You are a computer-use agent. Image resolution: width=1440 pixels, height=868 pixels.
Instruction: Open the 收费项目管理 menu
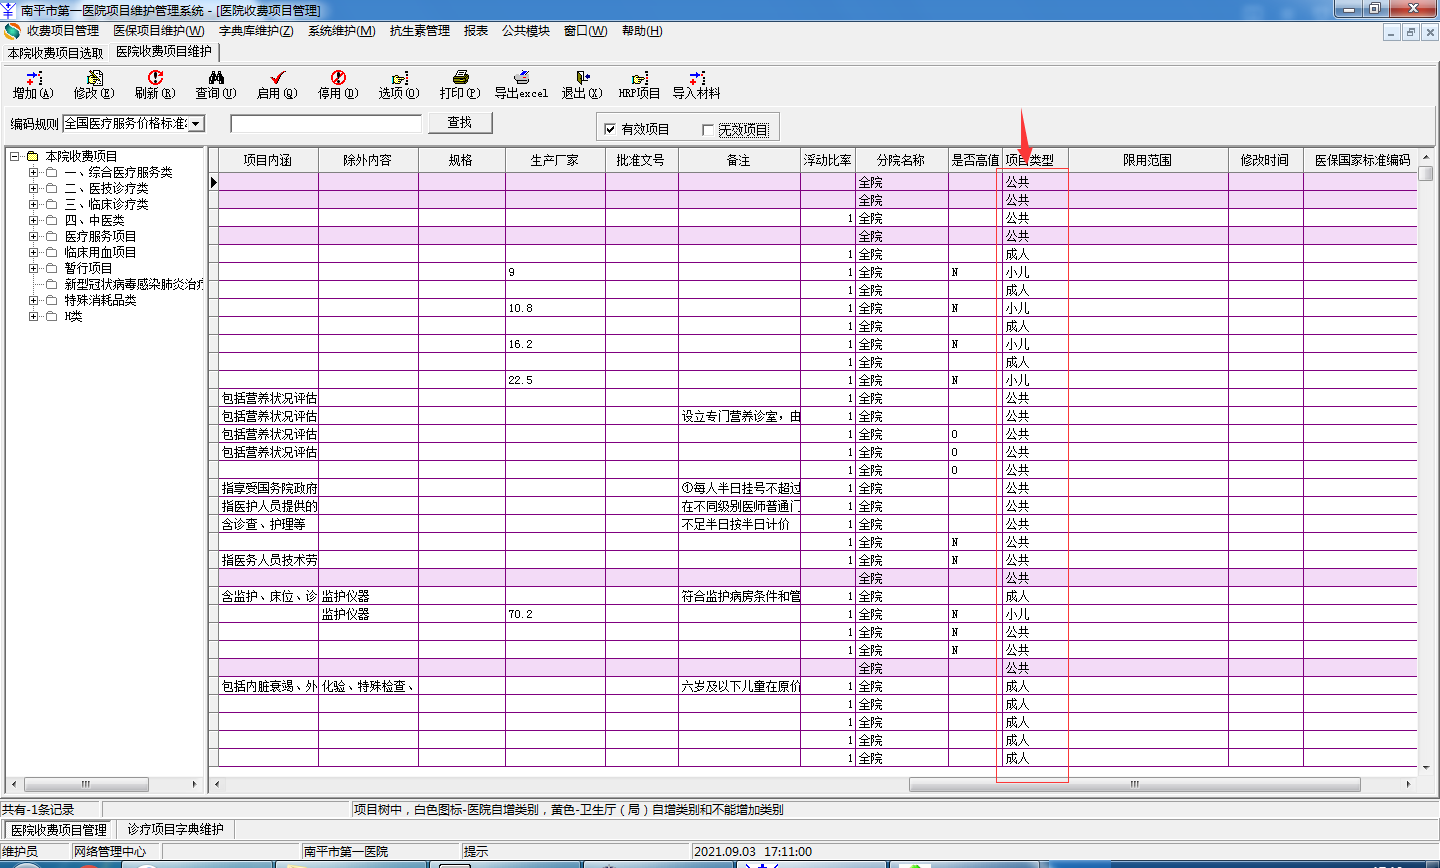[x=63, y=31]
